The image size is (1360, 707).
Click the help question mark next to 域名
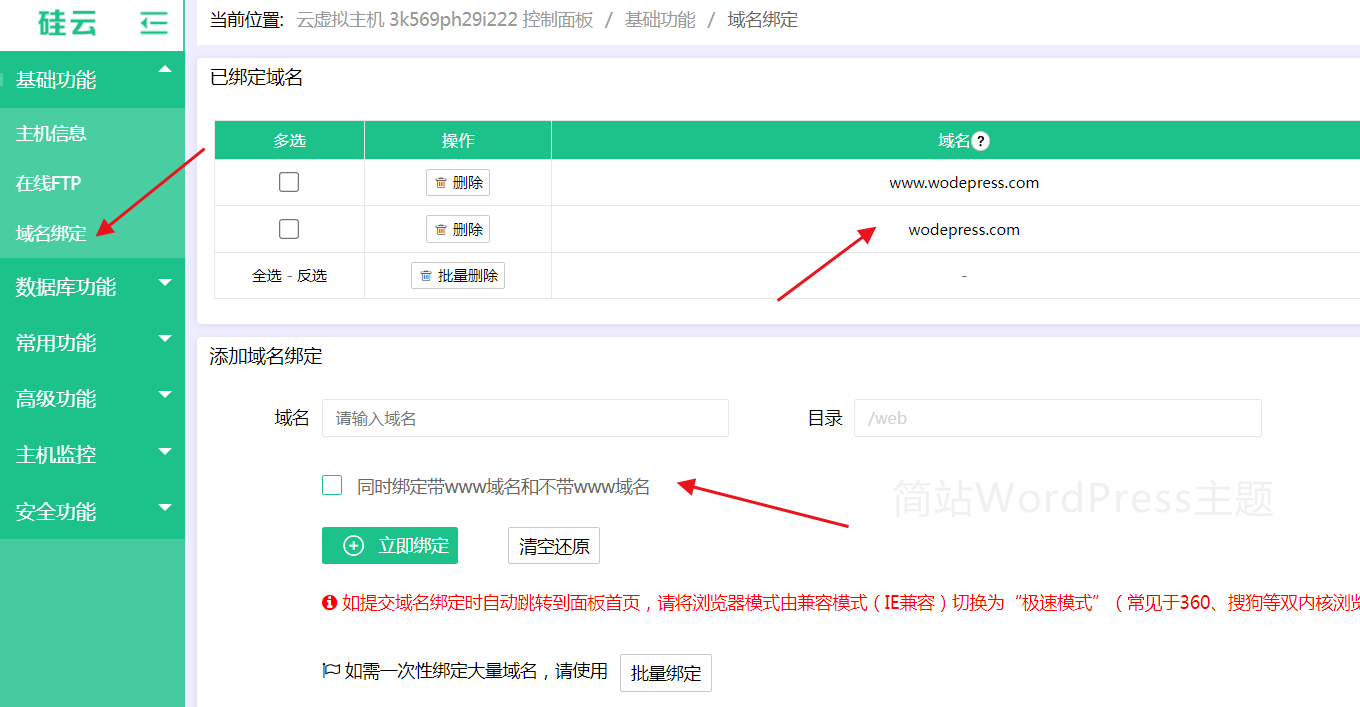[980, 141]
